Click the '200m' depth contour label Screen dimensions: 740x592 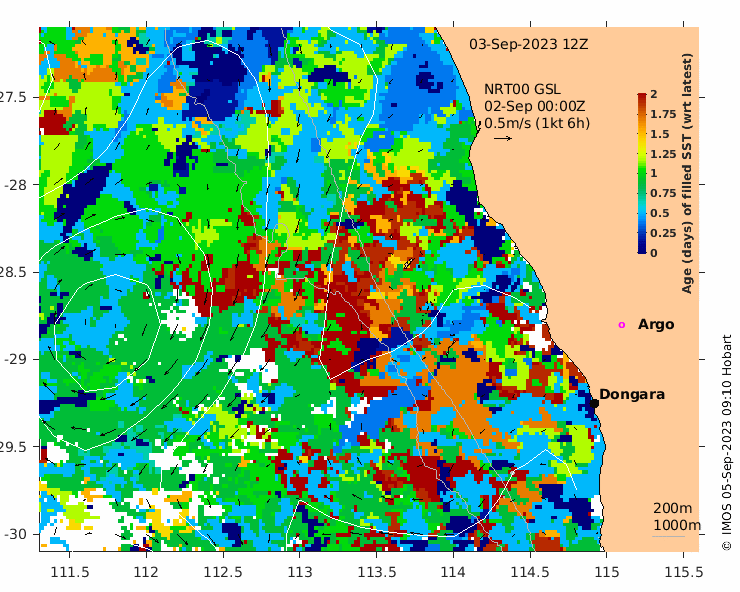[x=673, y=508]
